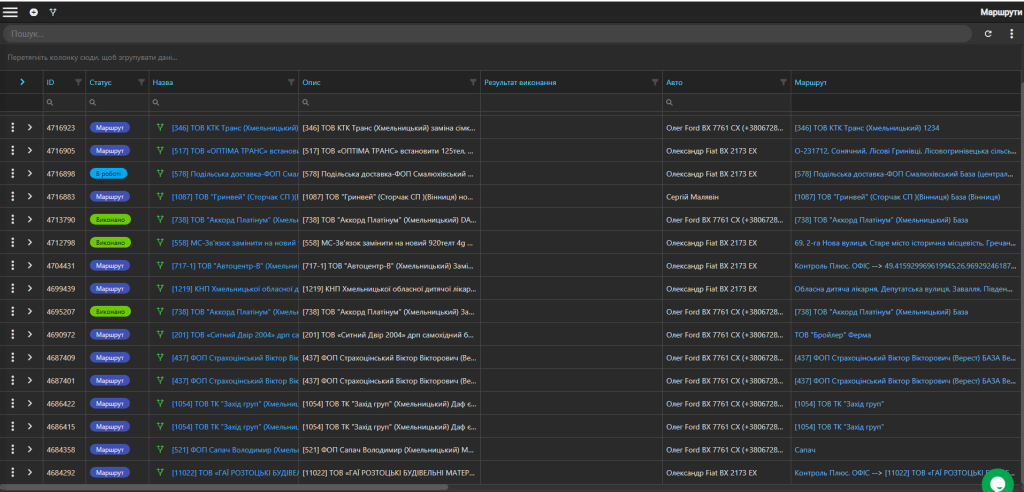Open route link ТОВ "Бройлер" Ферма

pyautogui.click(x=833, y=335)
